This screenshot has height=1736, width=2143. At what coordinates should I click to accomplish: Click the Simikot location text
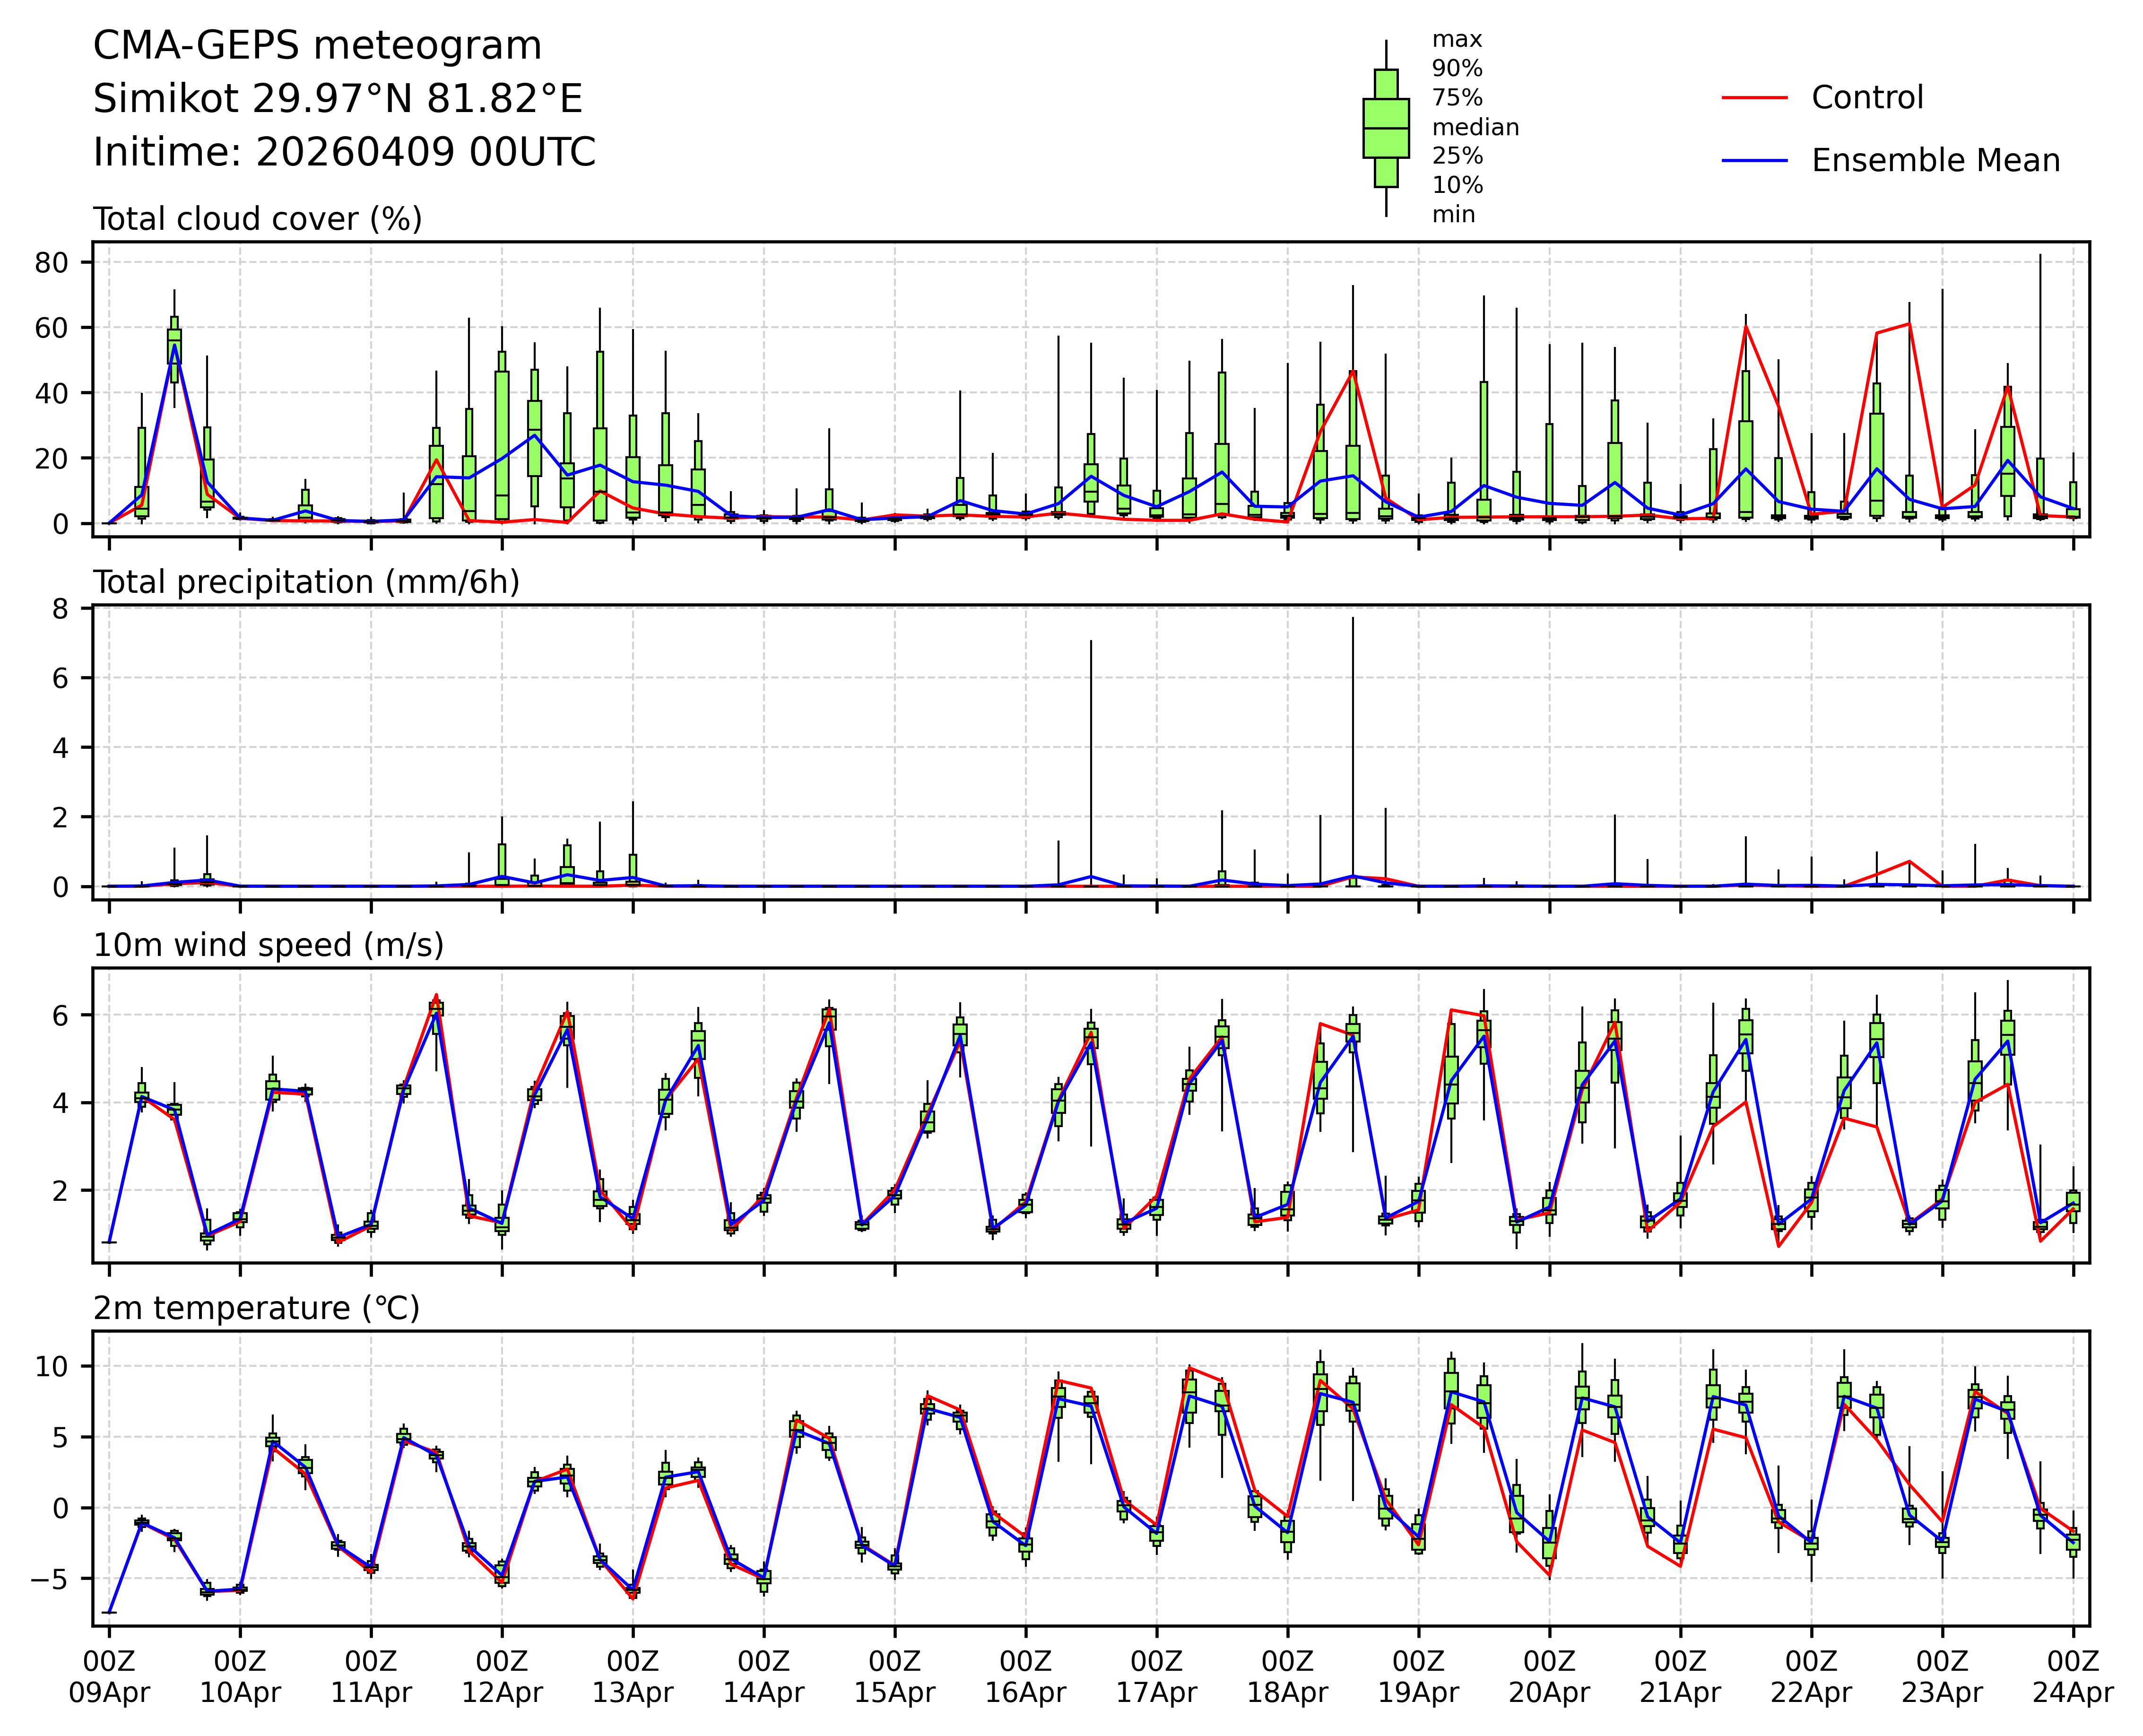point(337,99)
